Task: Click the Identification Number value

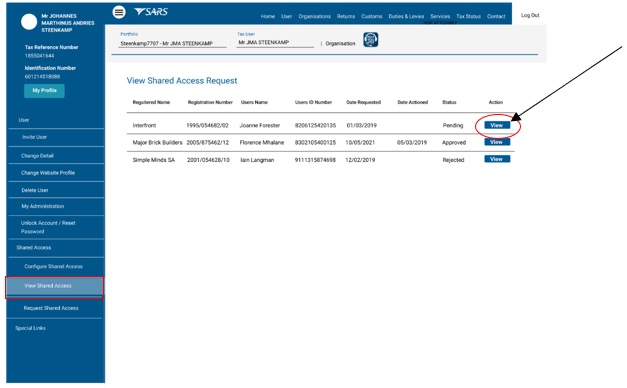Action: point(42,77)
